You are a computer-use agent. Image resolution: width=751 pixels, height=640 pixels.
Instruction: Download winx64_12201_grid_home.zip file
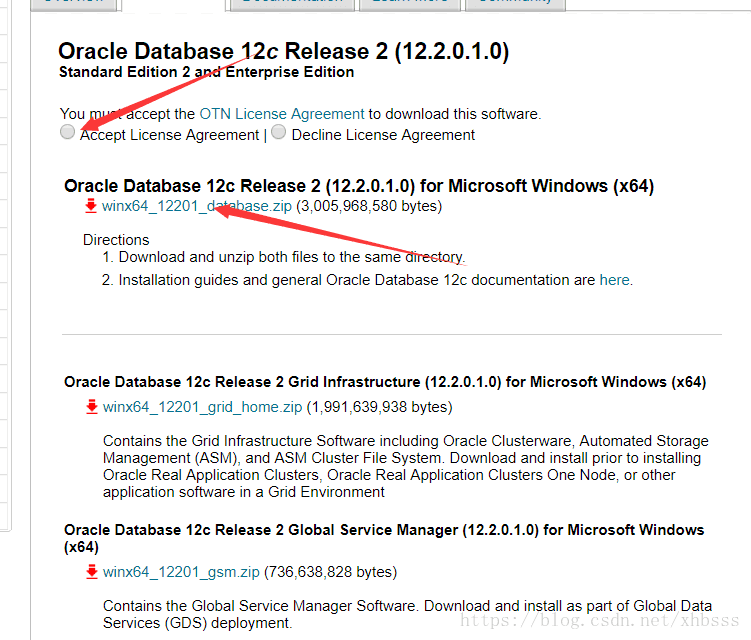[203, 407]
